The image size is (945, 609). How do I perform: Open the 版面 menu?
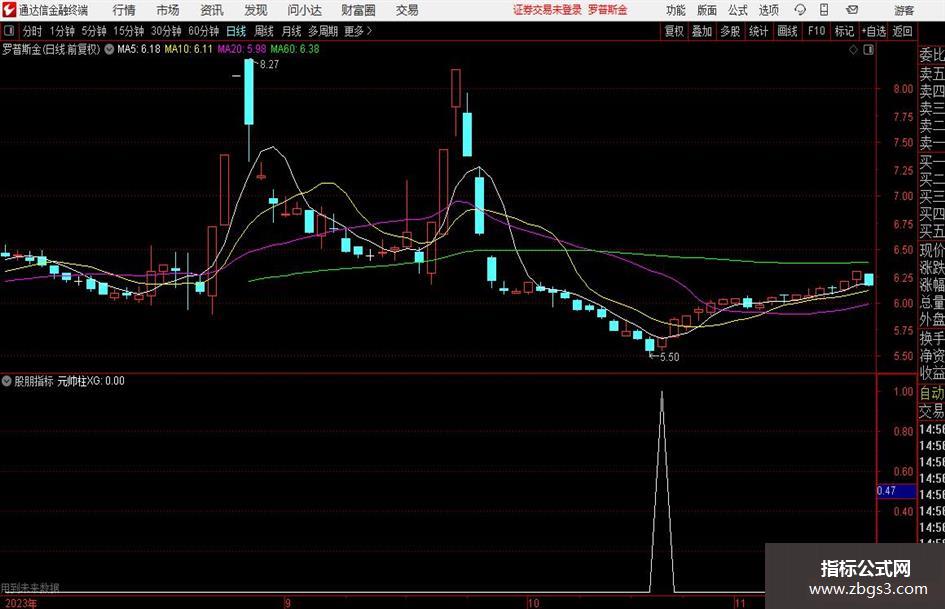707,10
